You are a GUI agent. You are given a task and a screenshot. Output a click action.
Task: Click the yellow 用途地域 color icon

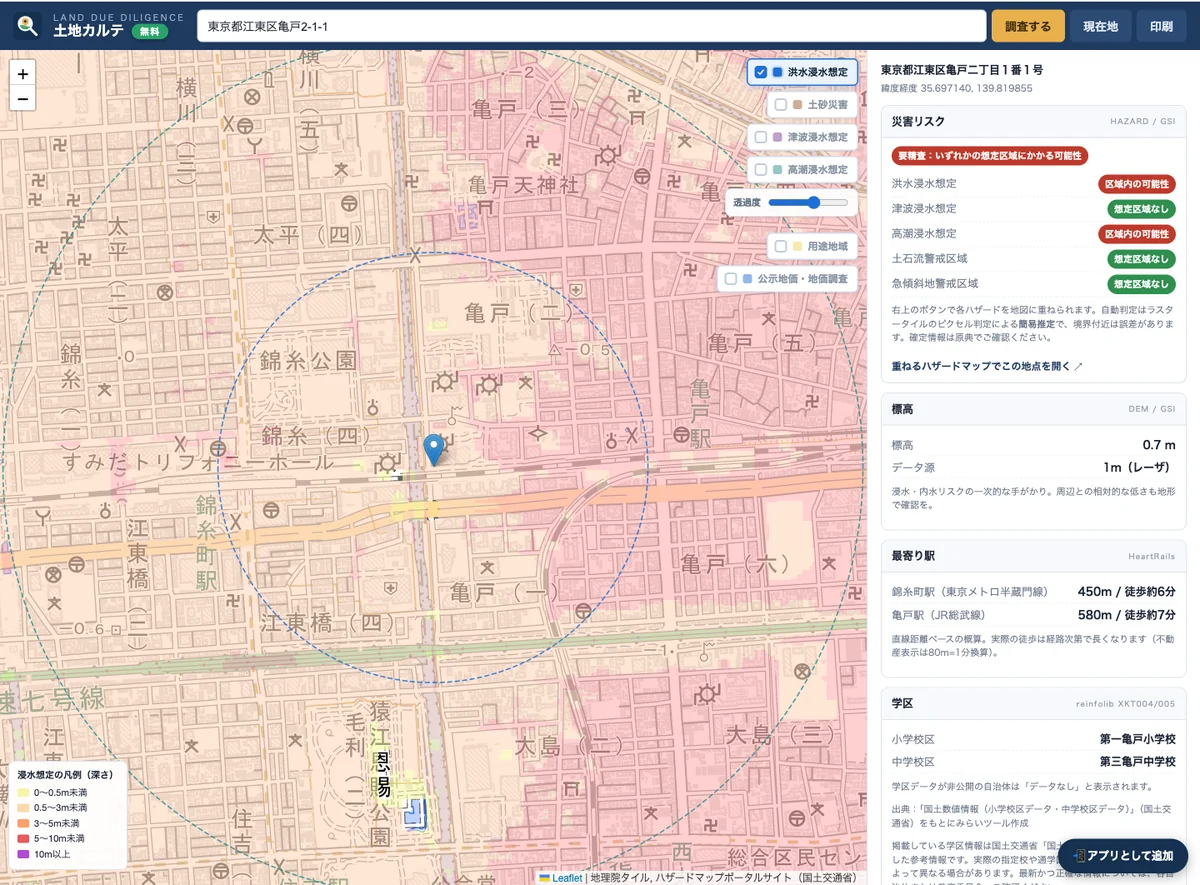pos(797,246)
